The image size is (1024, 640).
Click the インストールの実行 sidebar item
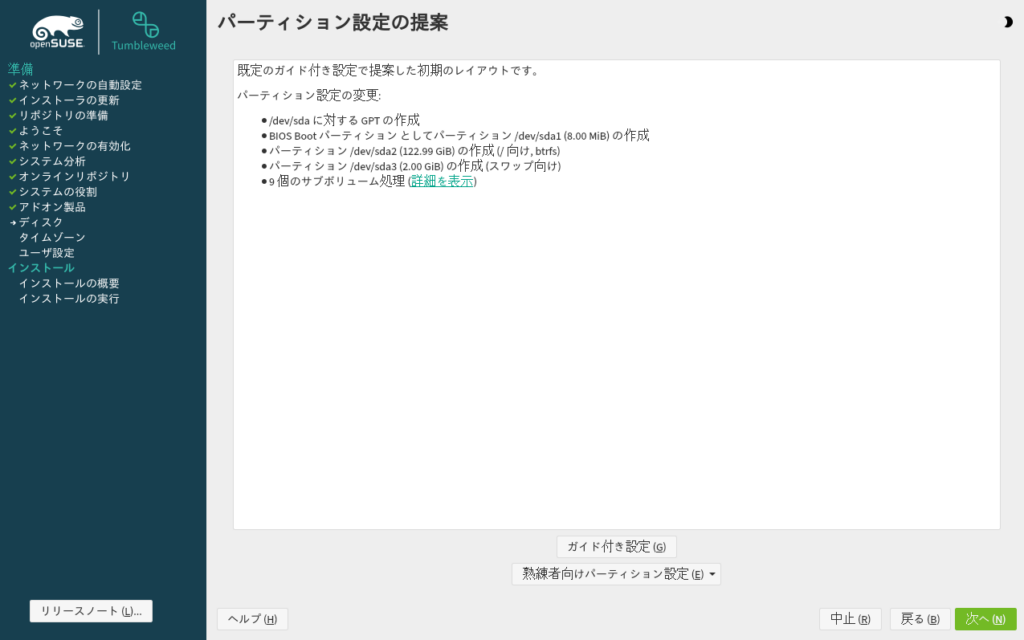(68, 298)
